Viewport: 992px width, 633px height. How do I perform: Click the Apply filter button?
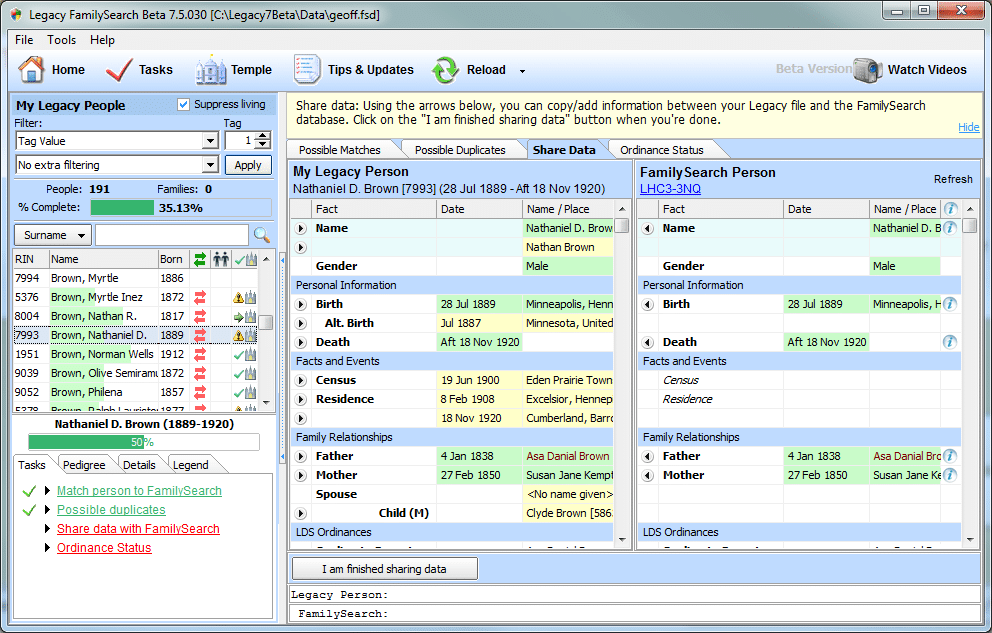248,165
